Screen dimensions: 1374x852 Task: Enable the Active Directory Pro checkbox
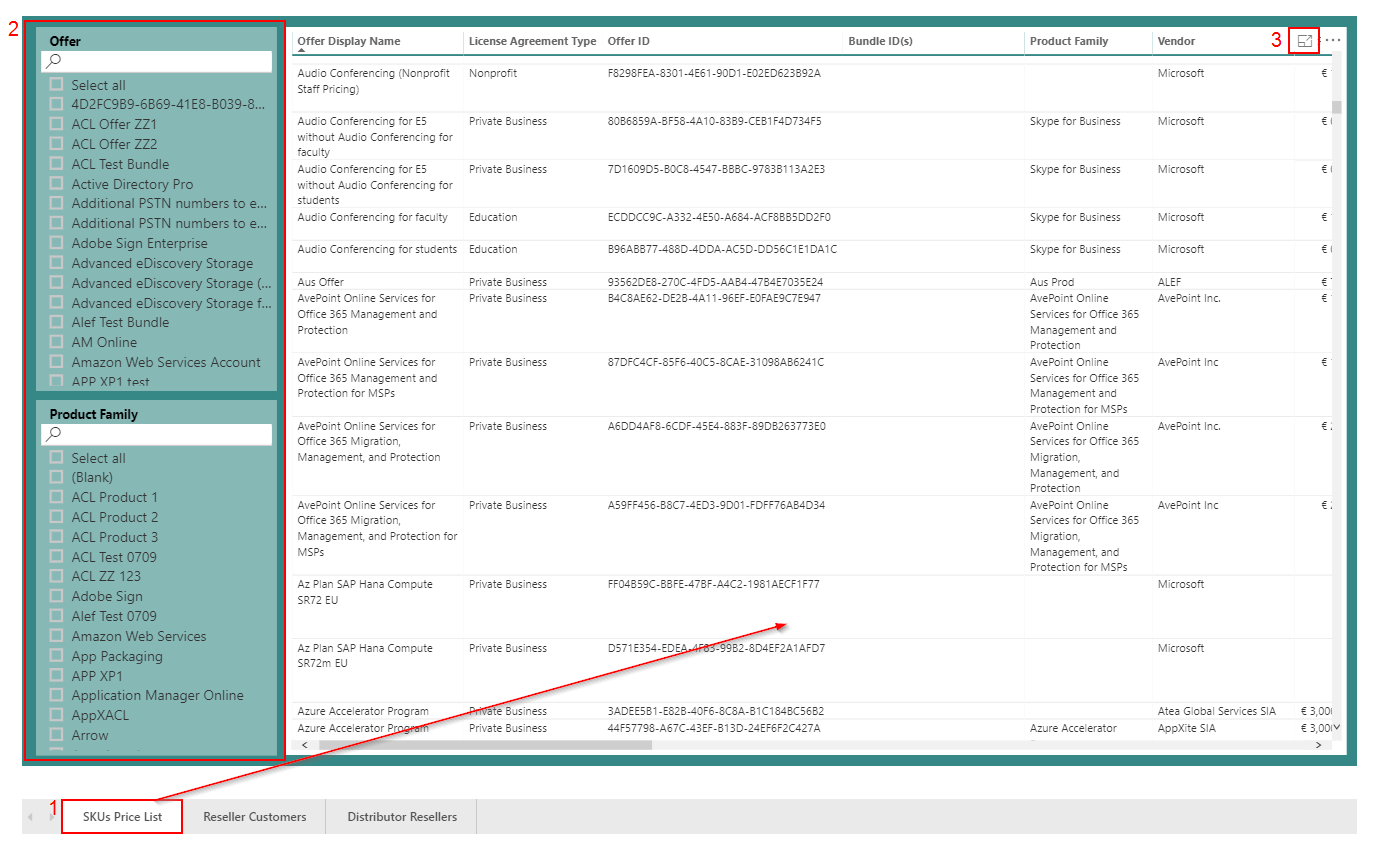(x=56, y=184)
